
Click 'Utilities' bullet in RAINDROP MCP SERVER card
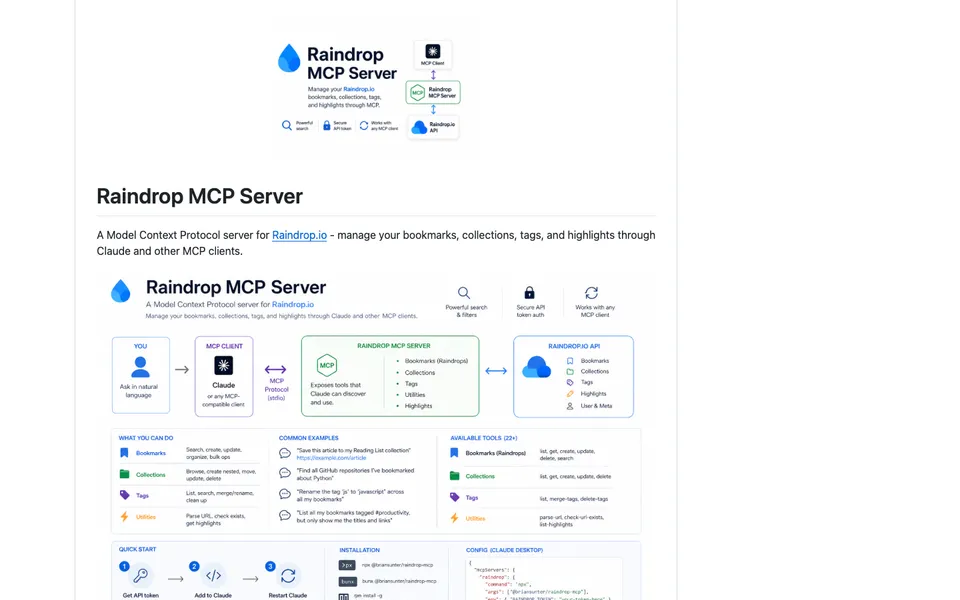point(414,395)
